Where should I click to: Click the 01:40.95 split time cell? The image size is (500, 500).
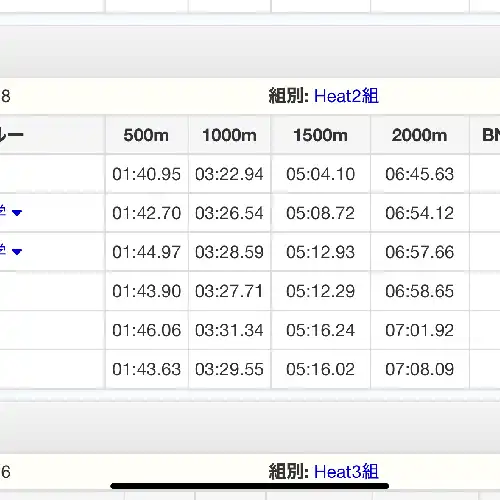point(146,174)
